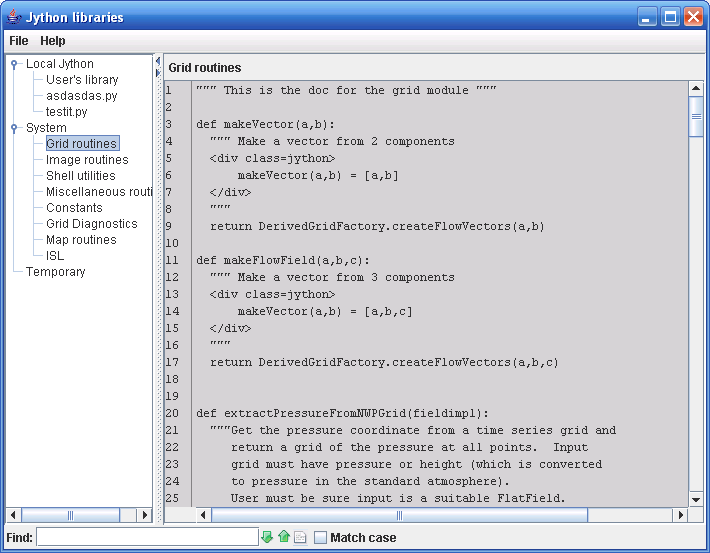Open testit.py from Local Jython
The height and width of the screenshot is (553, 710).
67,112
